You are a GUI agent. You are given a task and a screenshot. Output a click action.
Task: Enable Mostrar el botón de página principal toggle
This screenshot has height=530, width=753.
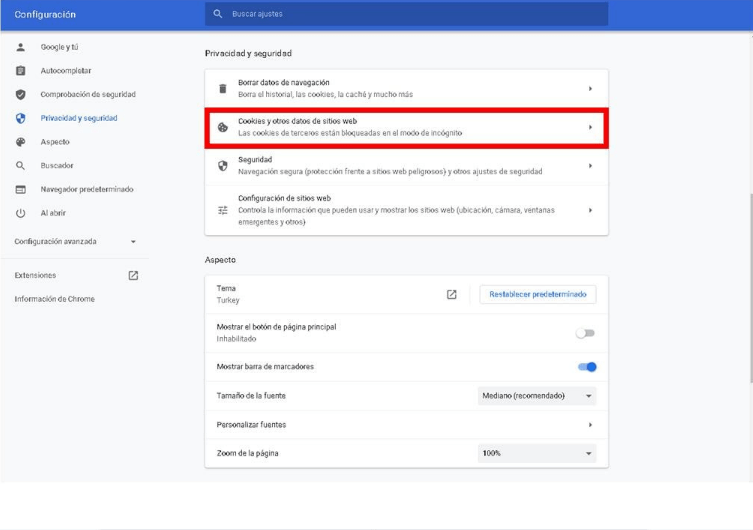(586, 333)
